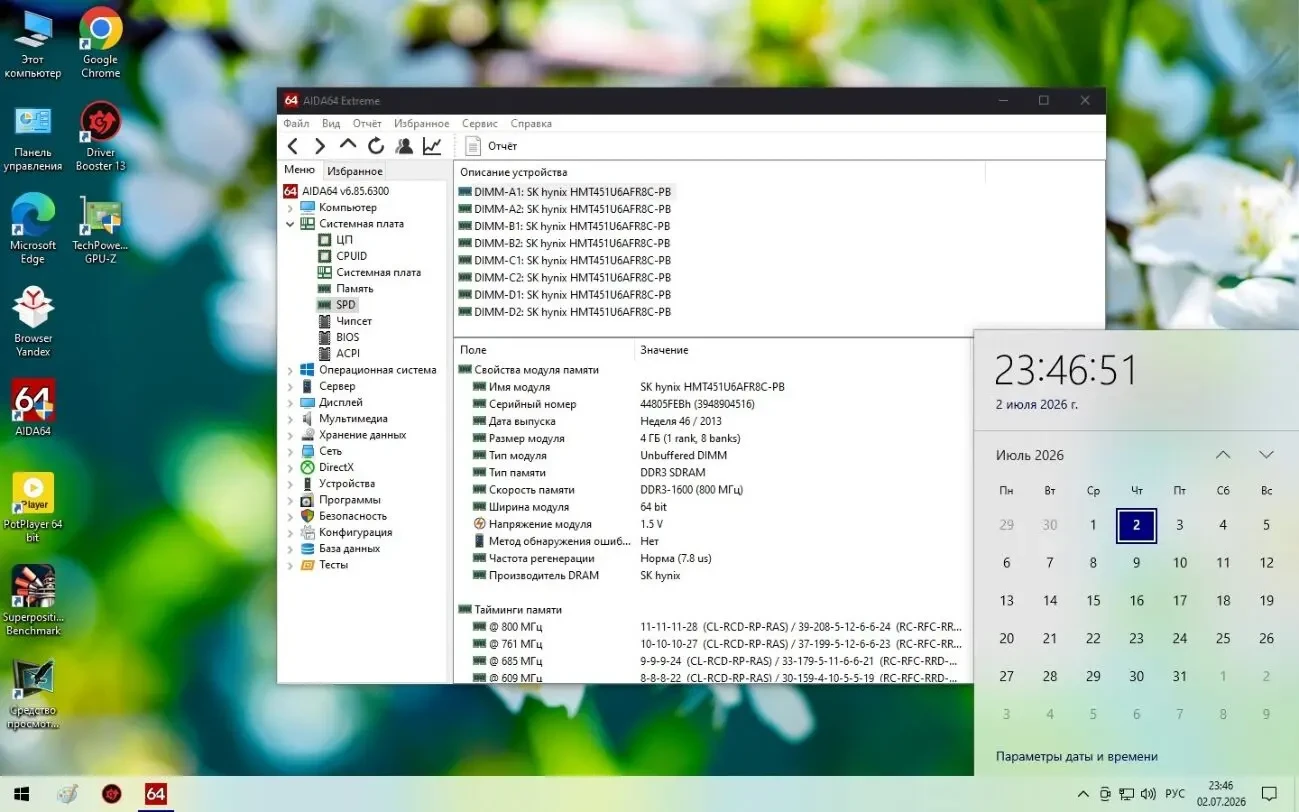Open the Сервис menu

point(480,124)
